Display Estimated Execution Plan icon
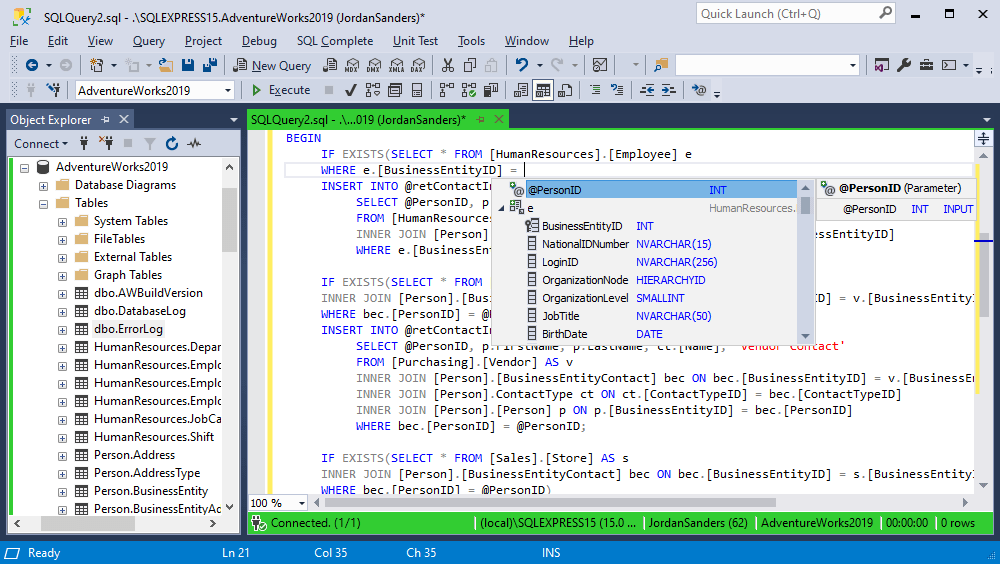Screen dimensions: 1000x564 pos(372,90)
